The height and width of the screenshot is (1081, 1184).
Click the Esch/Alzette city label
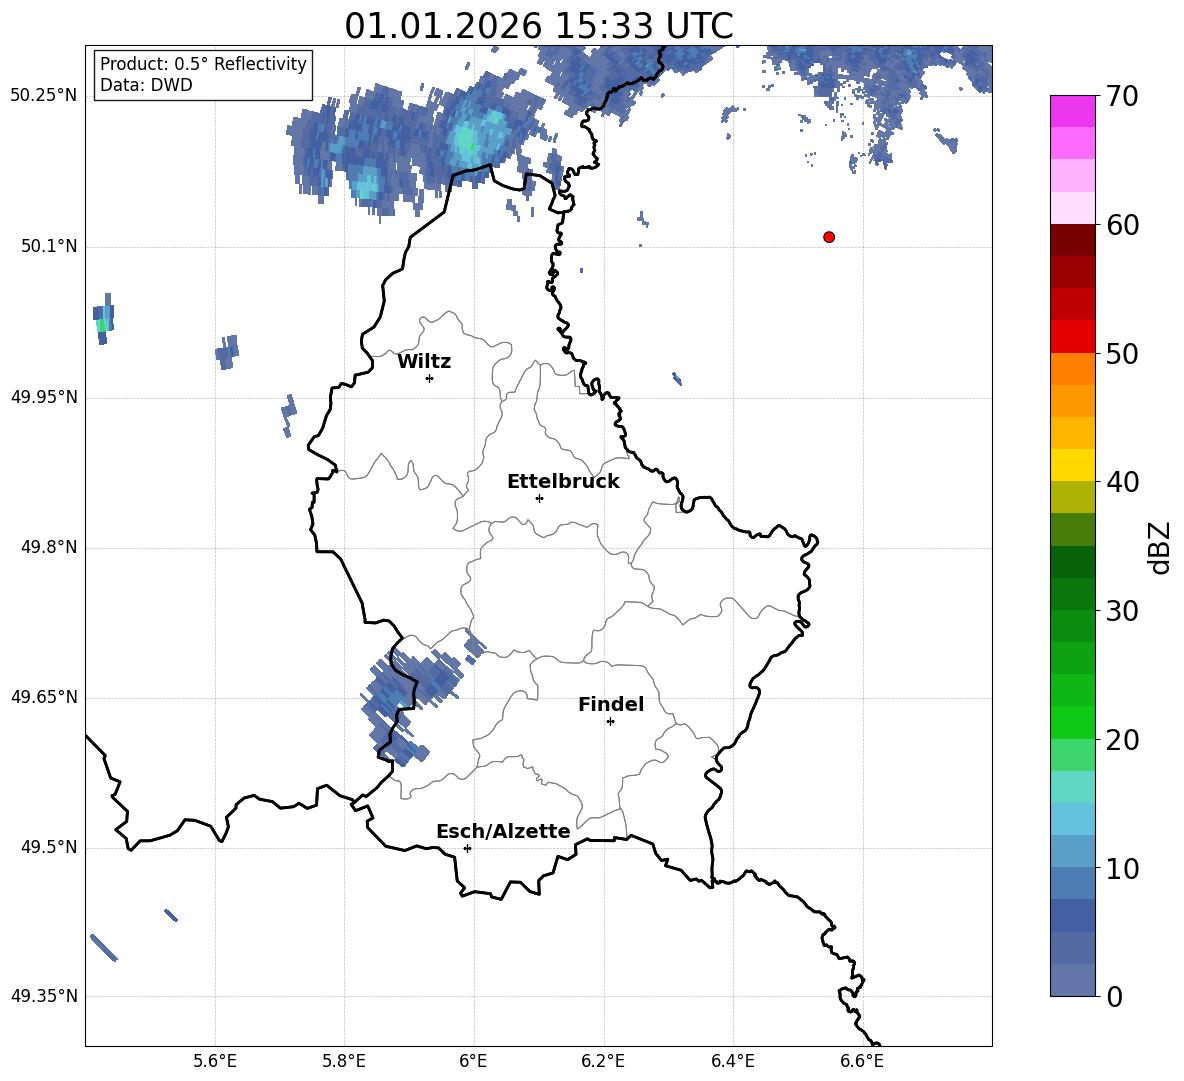click(x=503, y=832)
